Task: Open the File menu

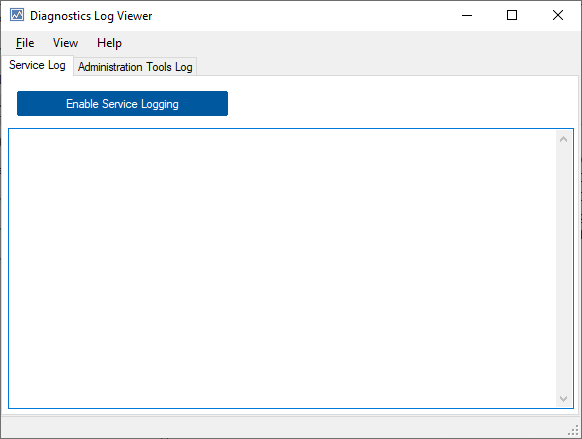Action: point(25,43)
